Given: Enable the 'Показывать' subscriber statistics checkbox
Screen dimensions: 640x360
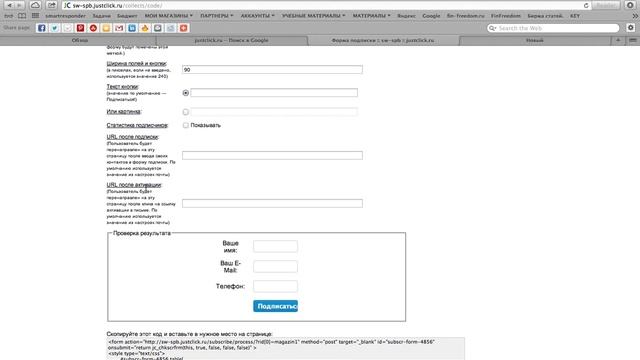Looking at the screenshot, I should [186, 125].
